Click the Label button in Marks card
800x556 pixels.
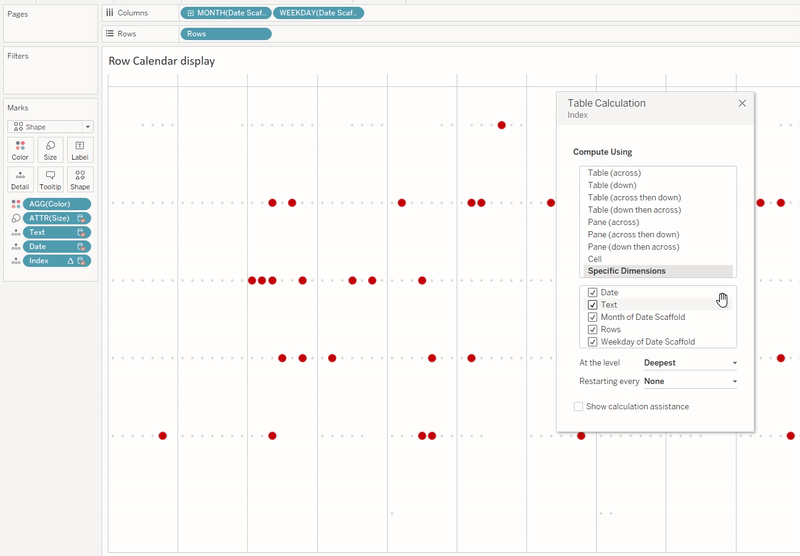pyautogui.click(x=80, y=150)
